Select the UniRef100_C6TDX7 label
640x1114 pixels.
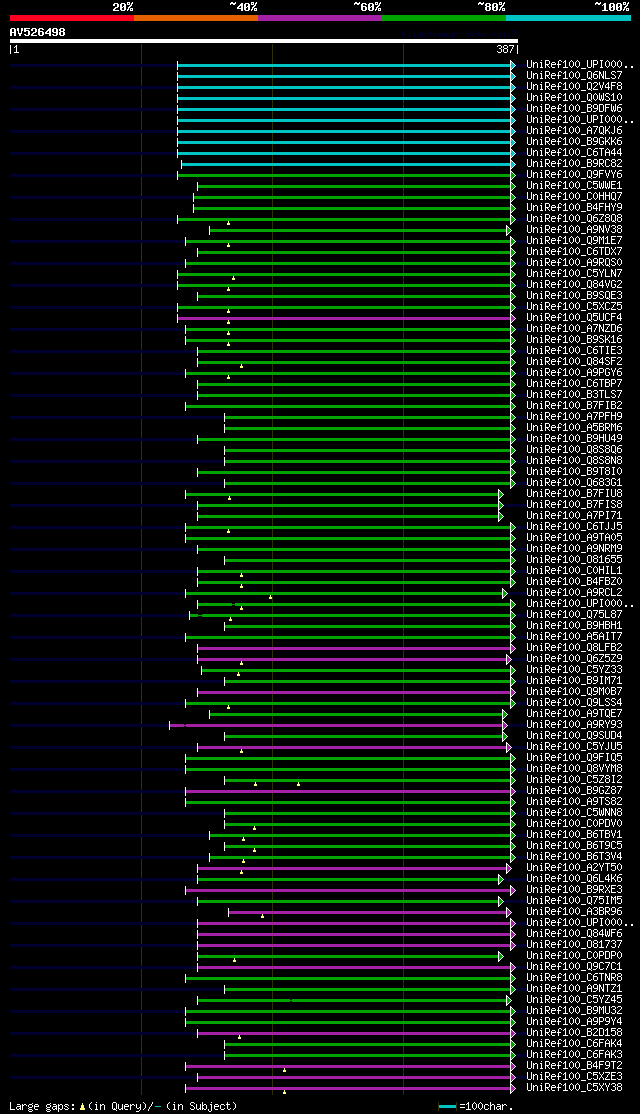coord(575,252)
